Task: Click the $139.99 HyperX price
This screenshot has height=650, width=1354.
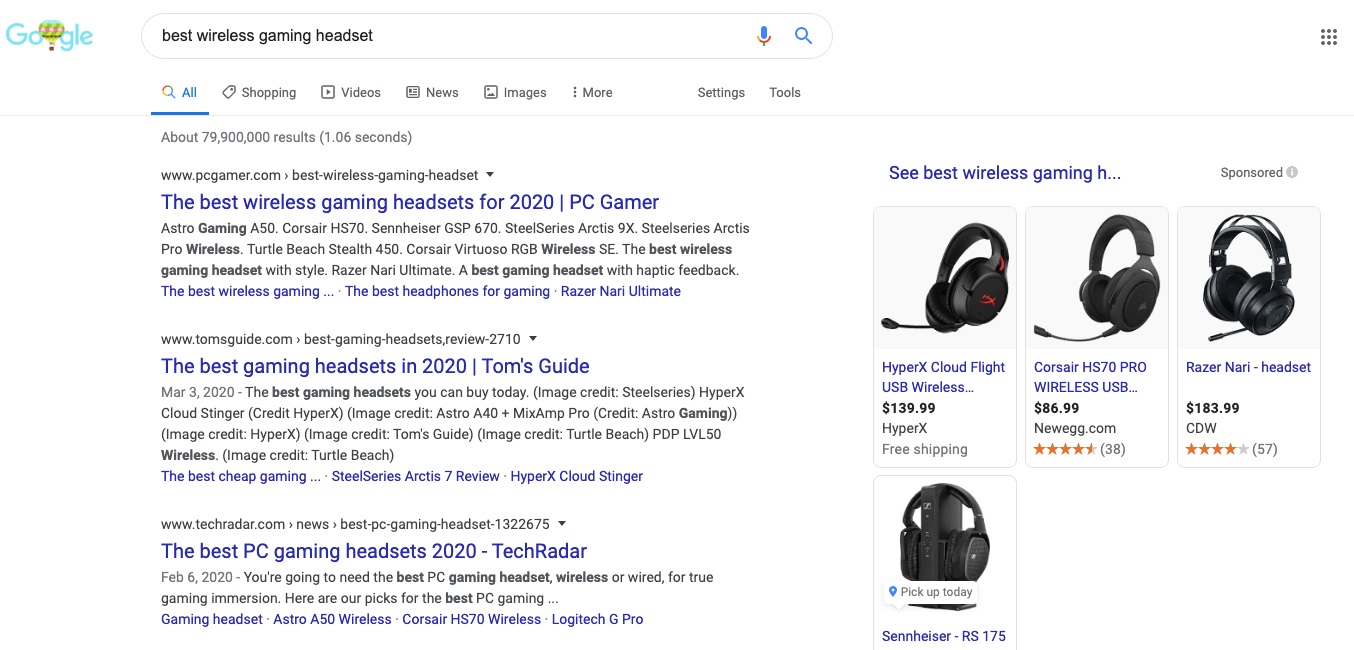Action: [x=909, y=408]
